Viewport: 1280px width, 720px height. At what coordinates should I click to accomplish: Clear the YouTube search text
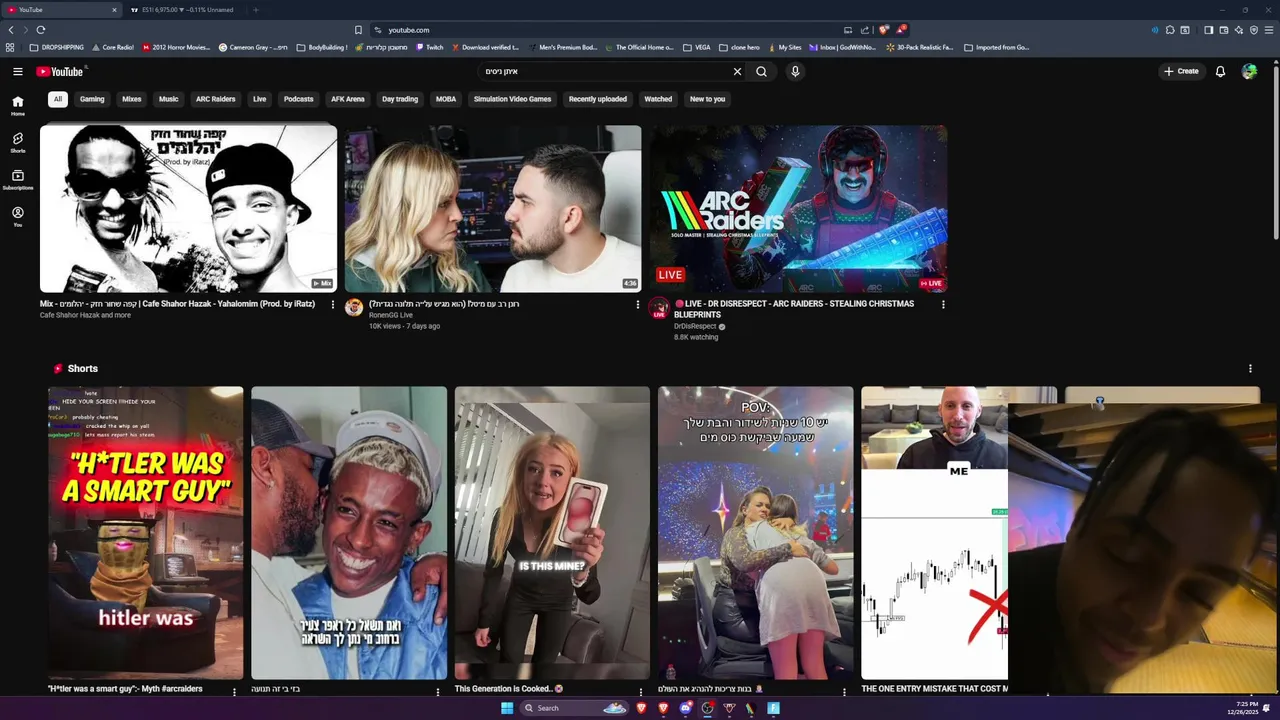pyautogui.click(x=737, y=71)
